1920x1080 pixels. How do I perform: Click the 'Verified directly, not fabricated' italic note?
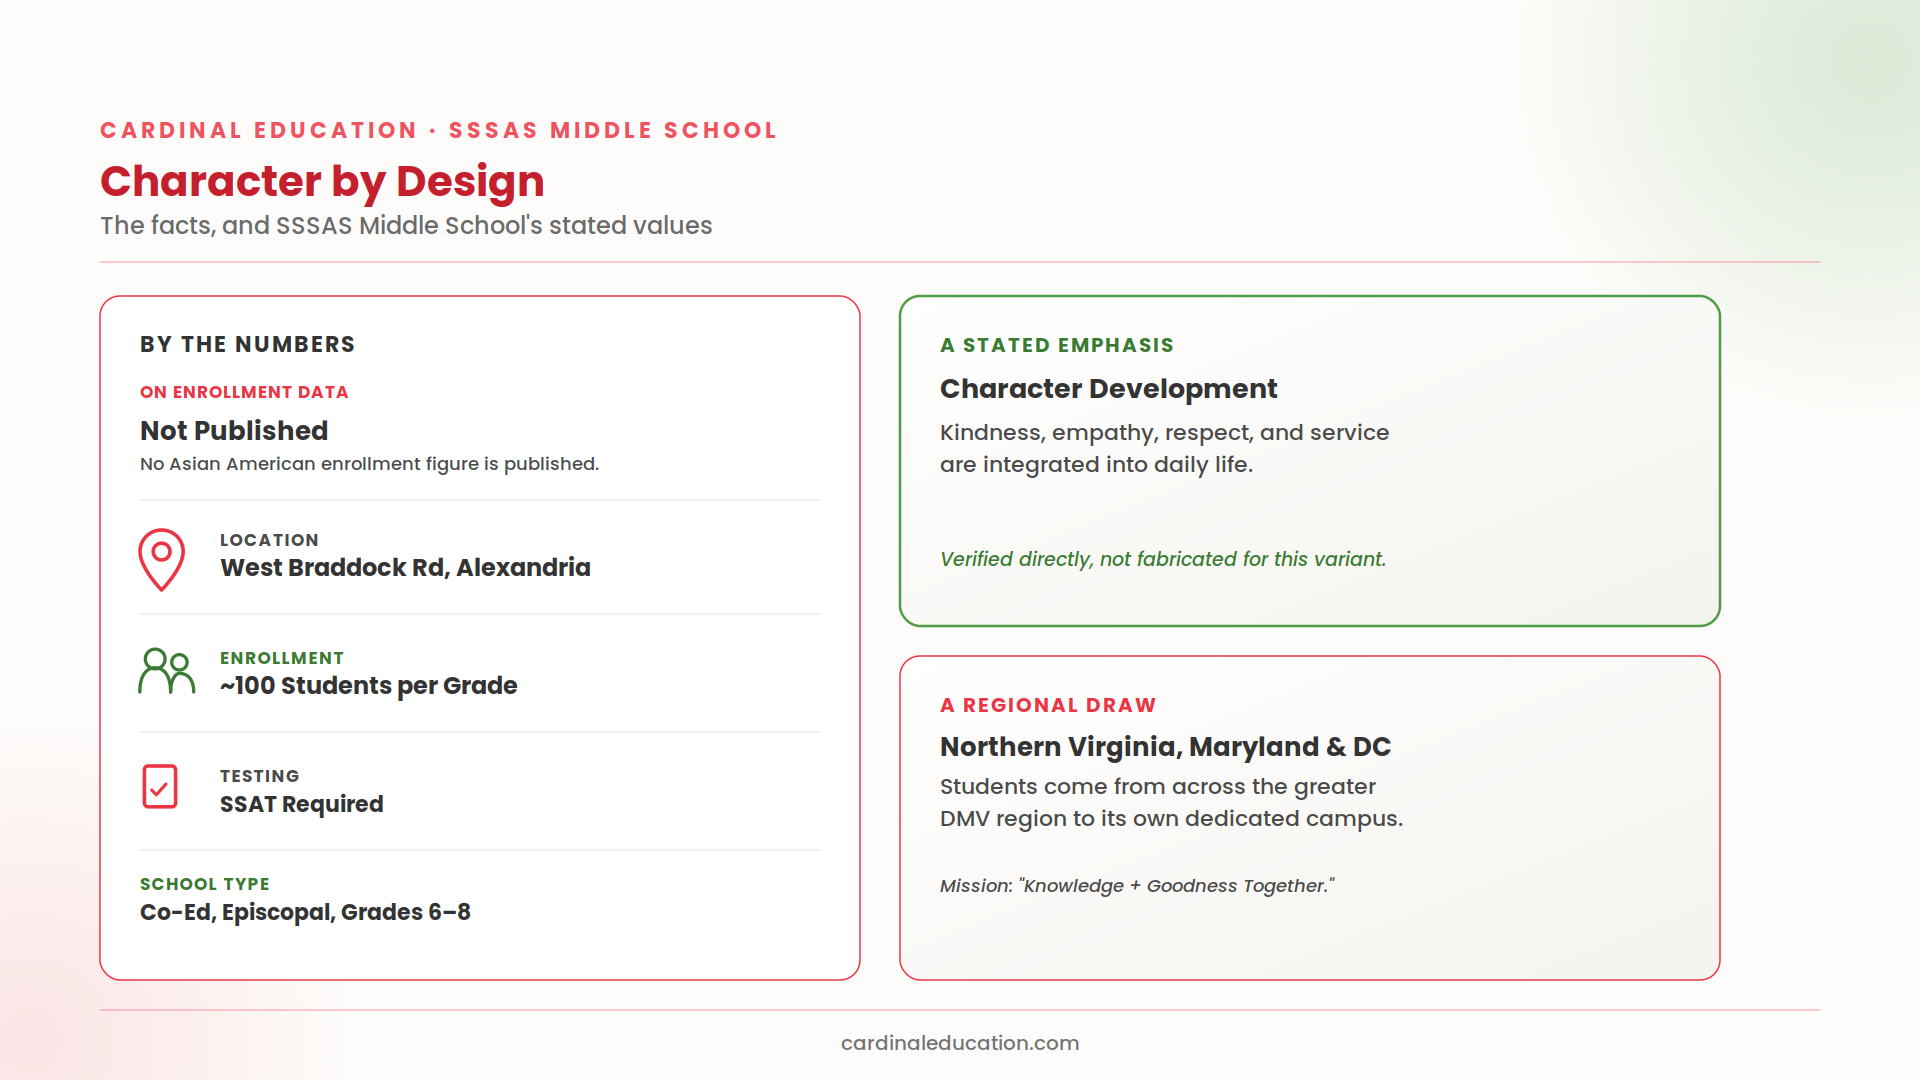coord(1163,559)
